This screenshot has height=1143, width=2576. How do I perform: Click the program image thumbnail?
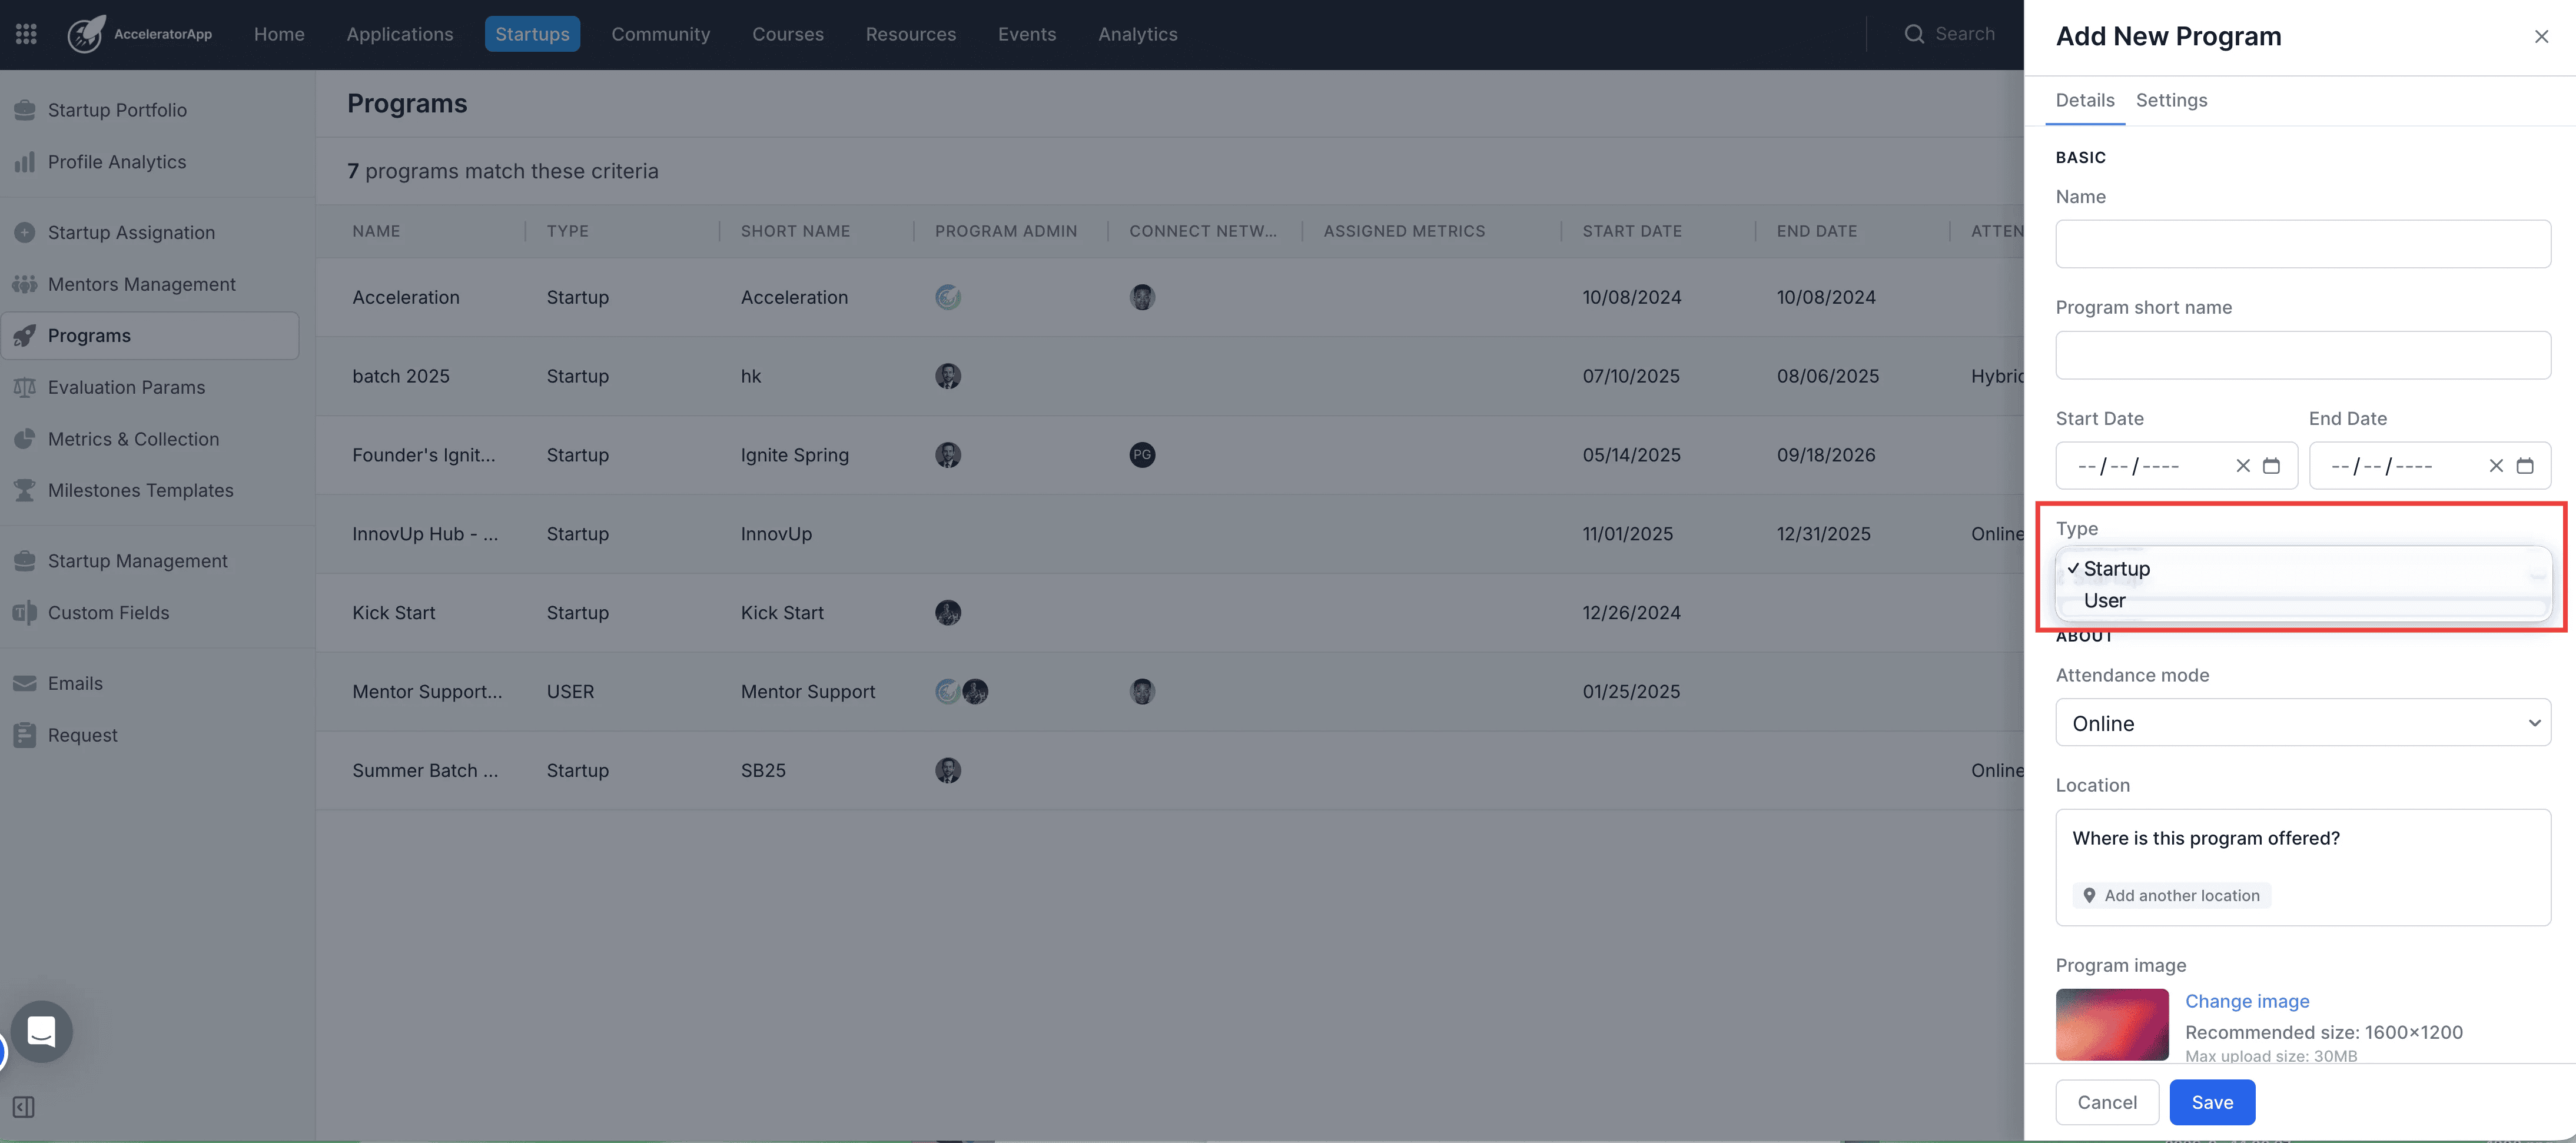tap(2112, 1025)
